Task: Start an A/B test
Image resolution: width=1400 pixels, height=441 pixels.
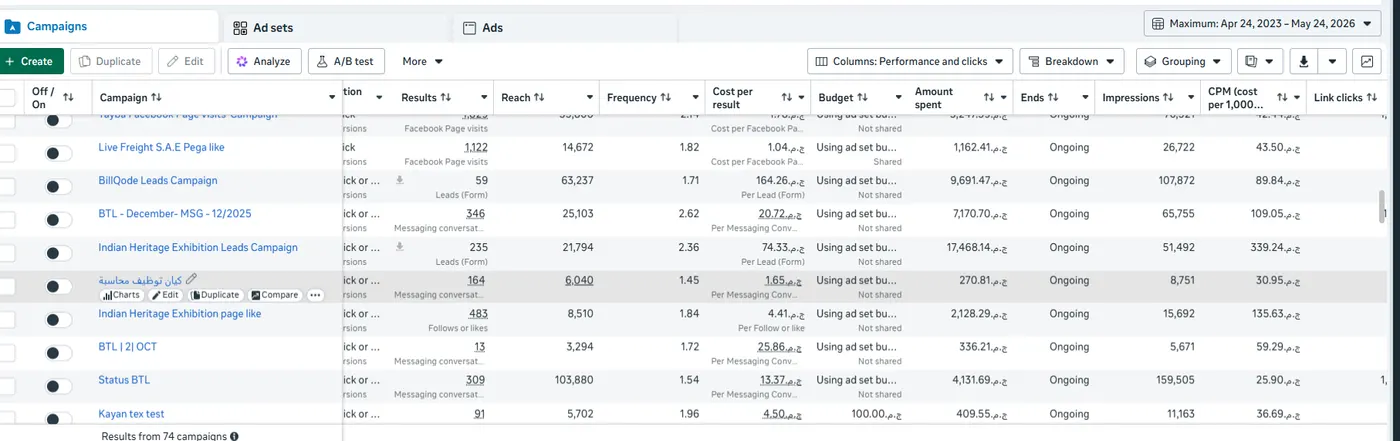Action: pos(346,61)
